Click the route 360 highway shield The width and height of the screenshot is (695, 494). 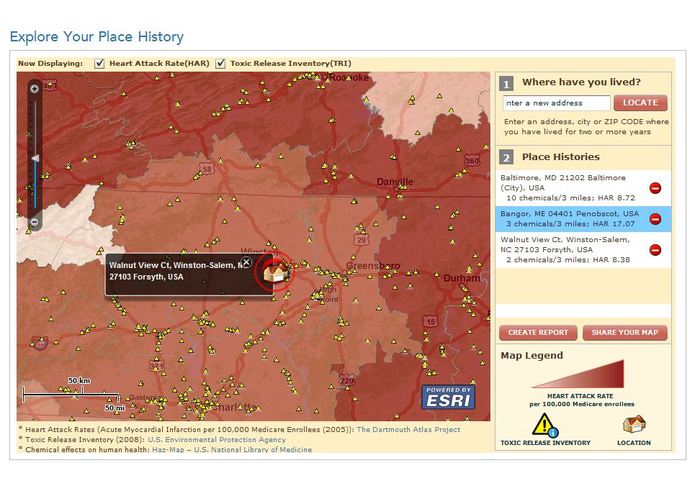coord(472,161)
